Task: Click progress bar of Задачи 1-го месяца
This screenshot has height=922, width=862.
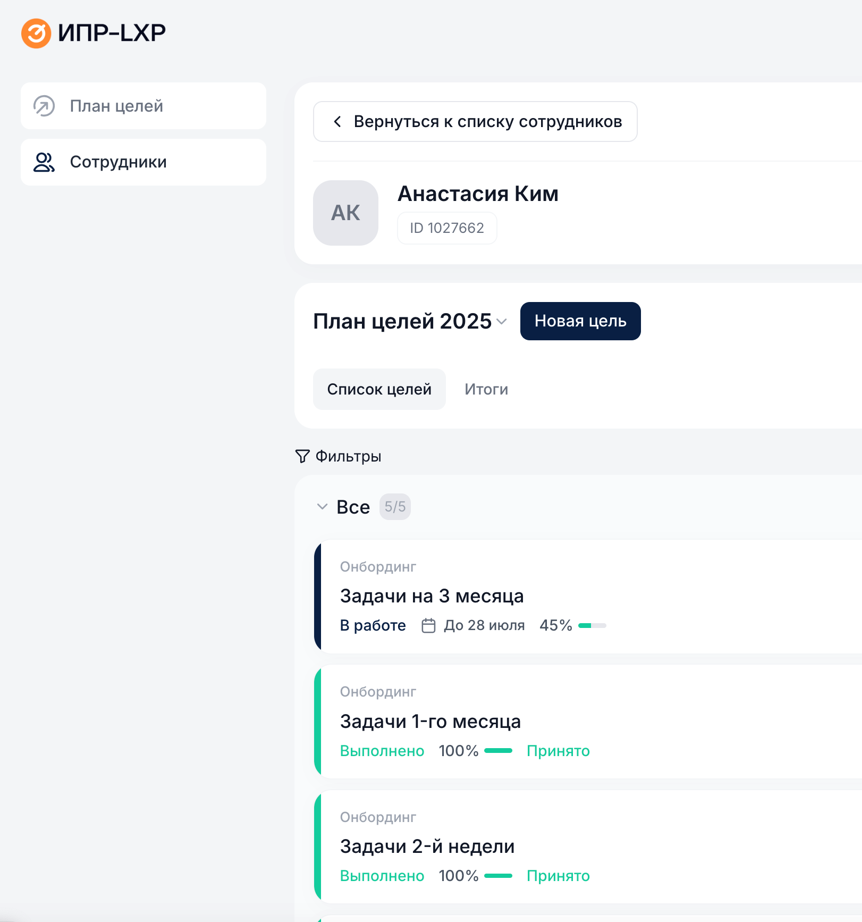Action: [x=498, y=751]
